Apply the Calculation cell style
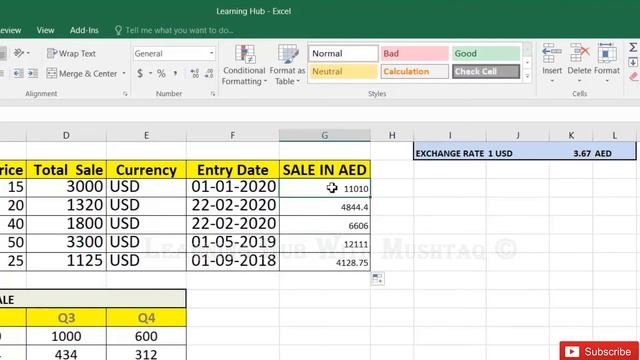This screenshot has height=360, width=640. (x=414, y=71)
